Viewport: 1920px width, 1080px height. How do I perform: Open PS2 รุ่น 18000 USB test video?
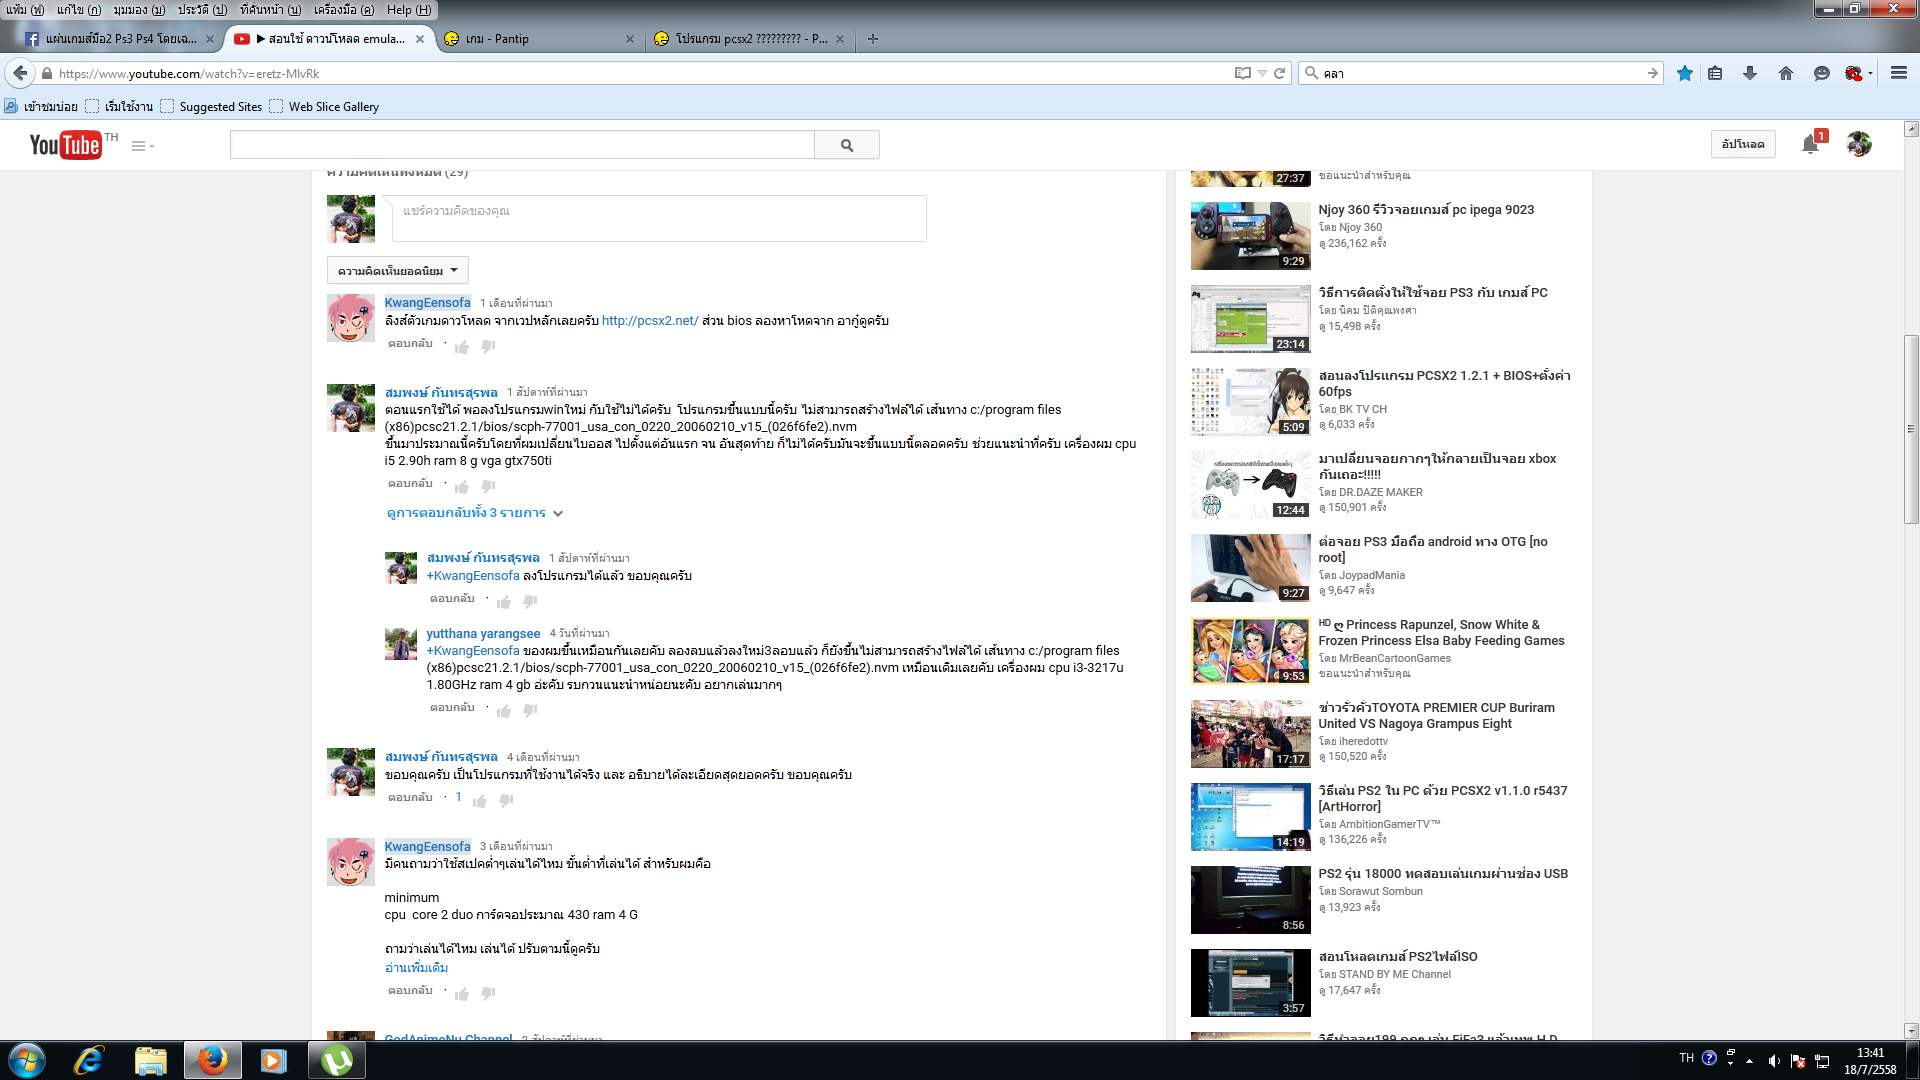[x=1443, y=874]
